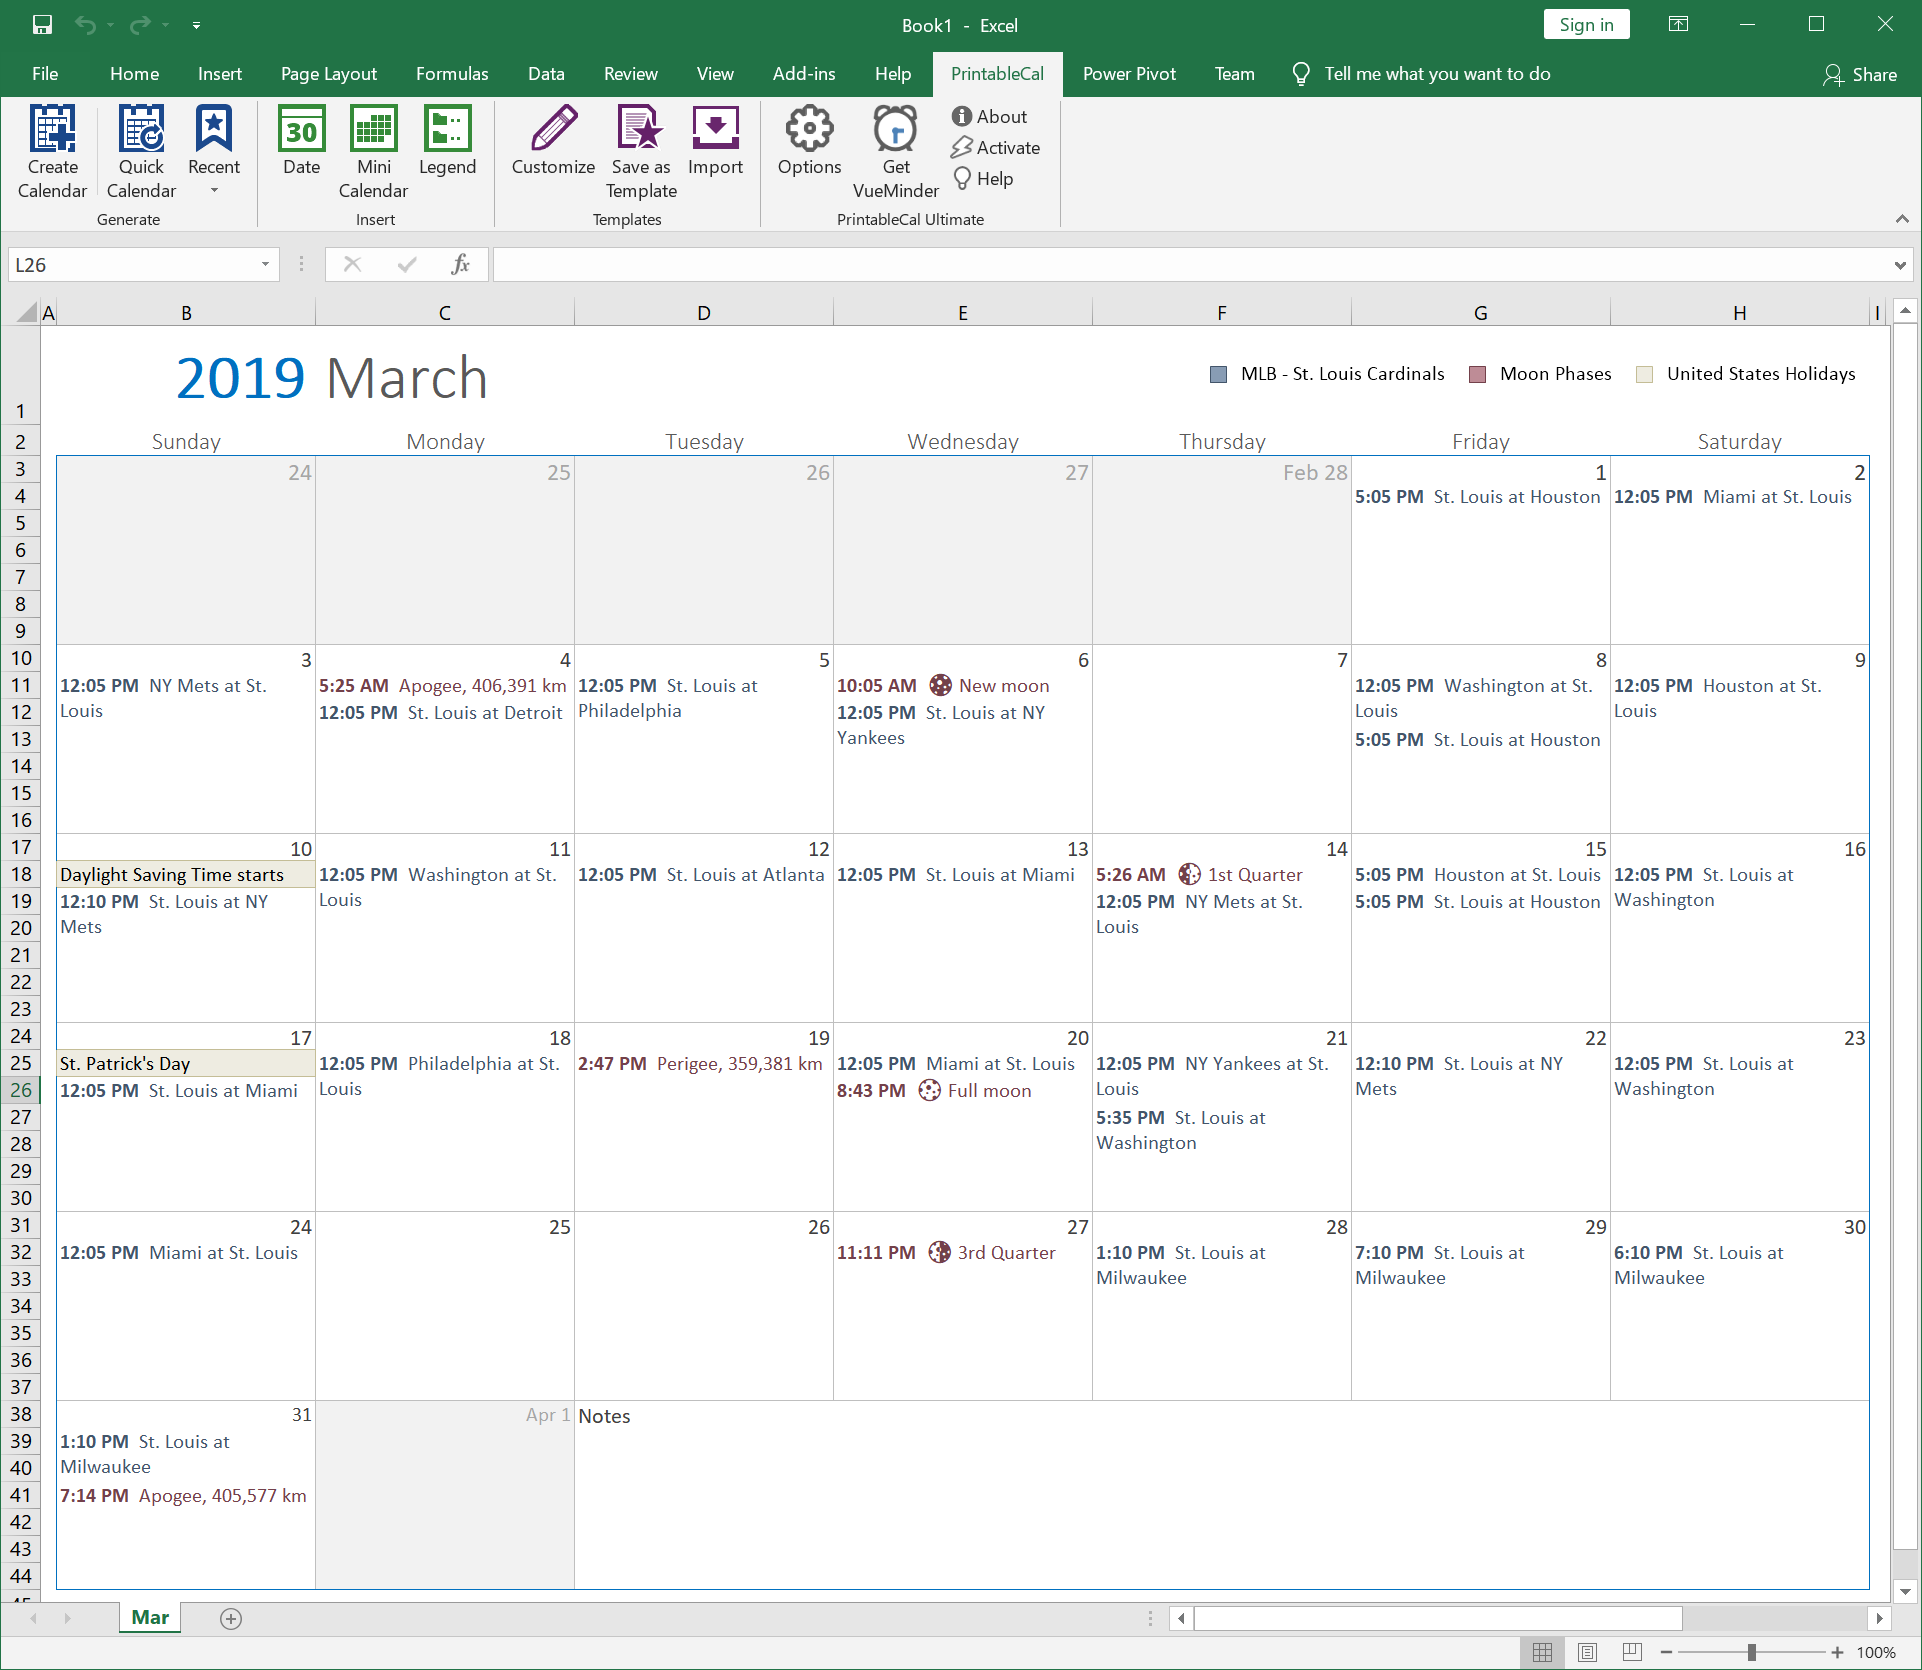Screen dimensions: 1922x1670
Task: Open the Data tab
Action: [x=546, y=74]
